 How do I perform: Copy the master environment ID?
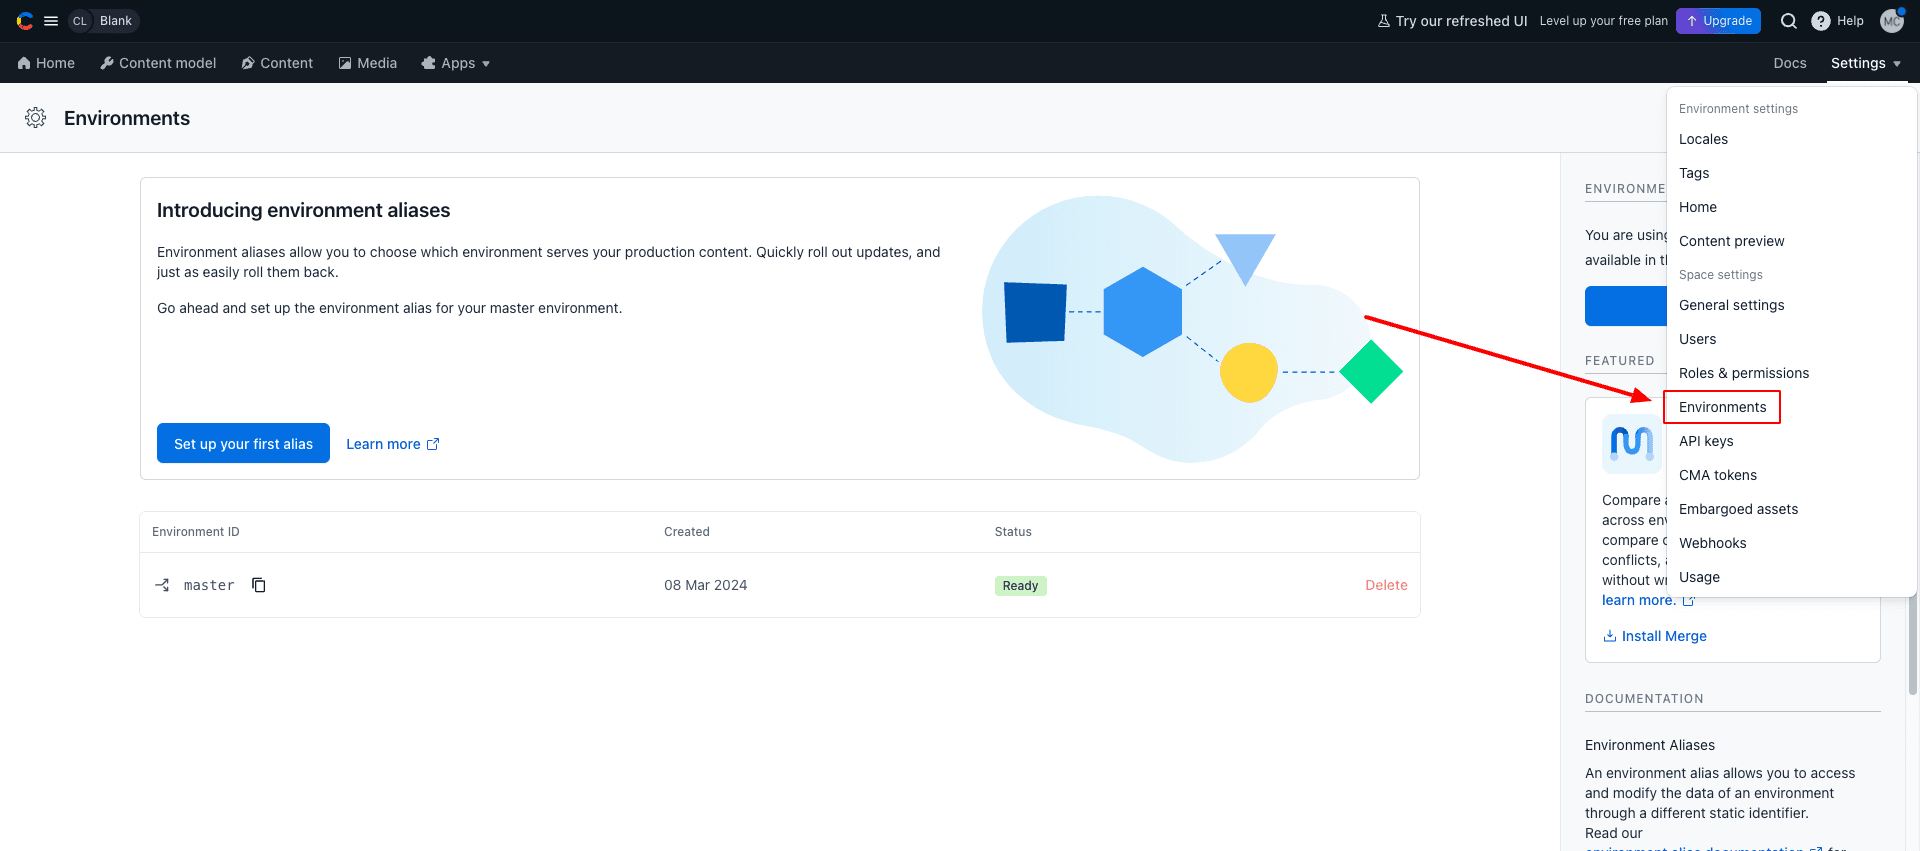(x=259, y=585)
